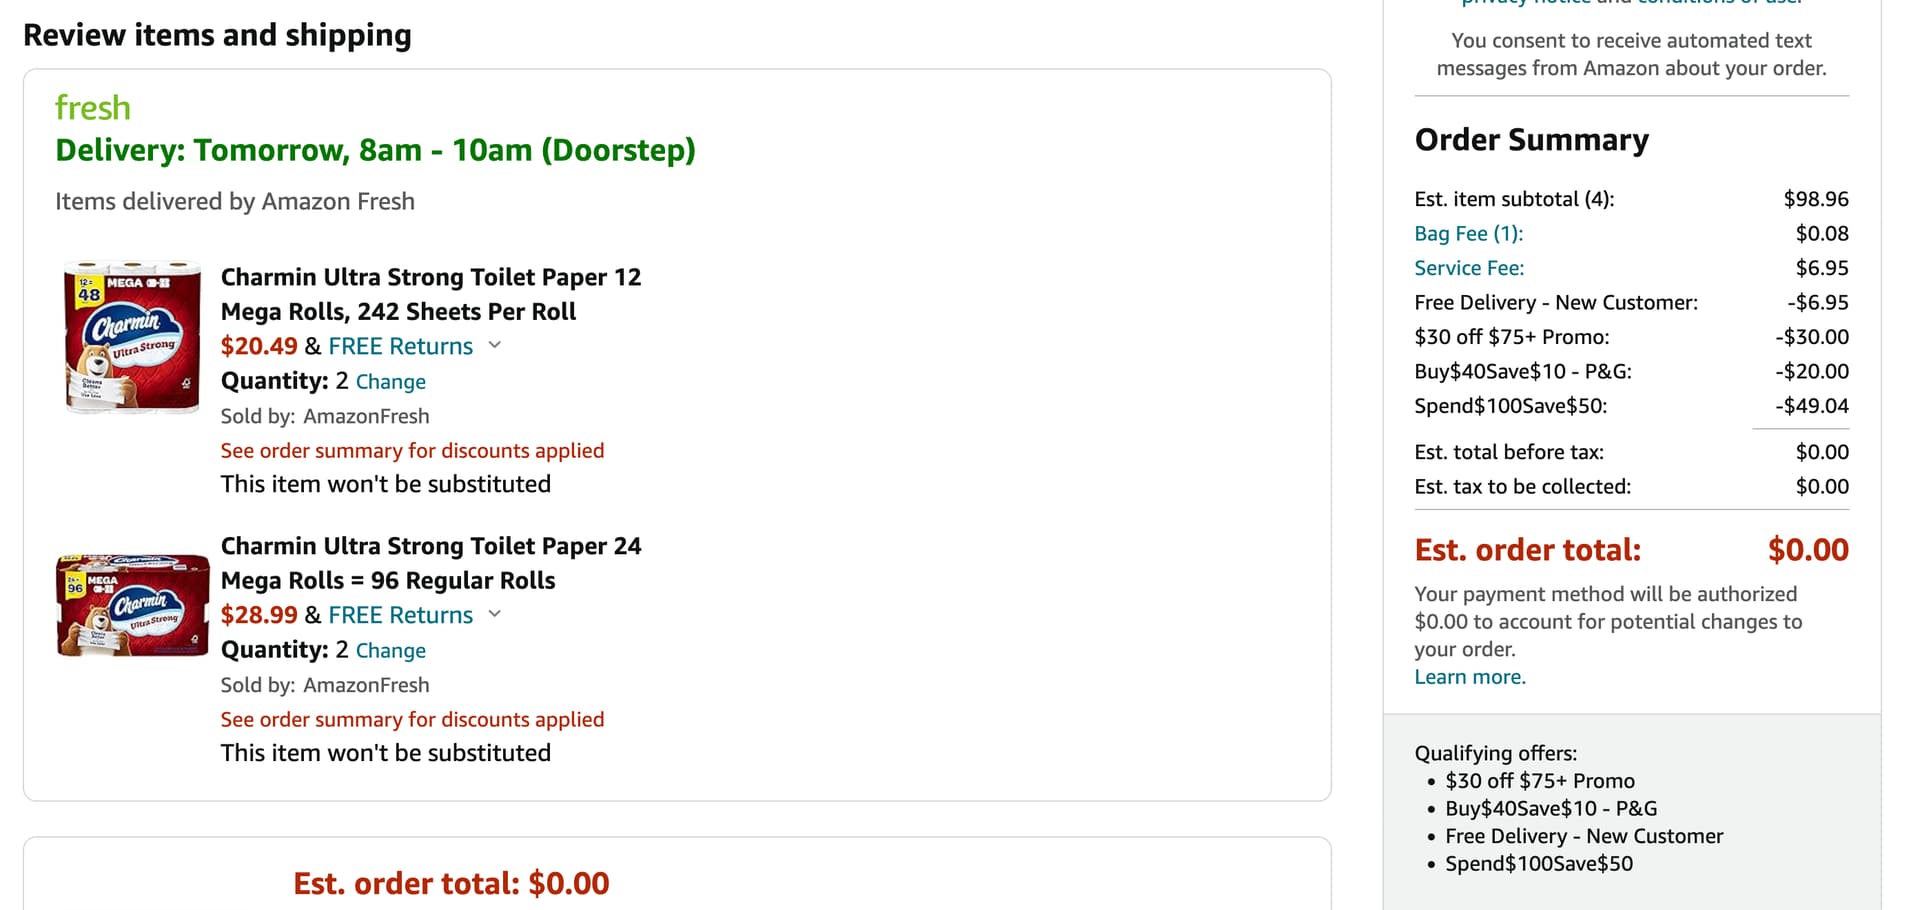Click the Amazon fresh logo
The image size is (1920, 910).
tap(92, 108)
